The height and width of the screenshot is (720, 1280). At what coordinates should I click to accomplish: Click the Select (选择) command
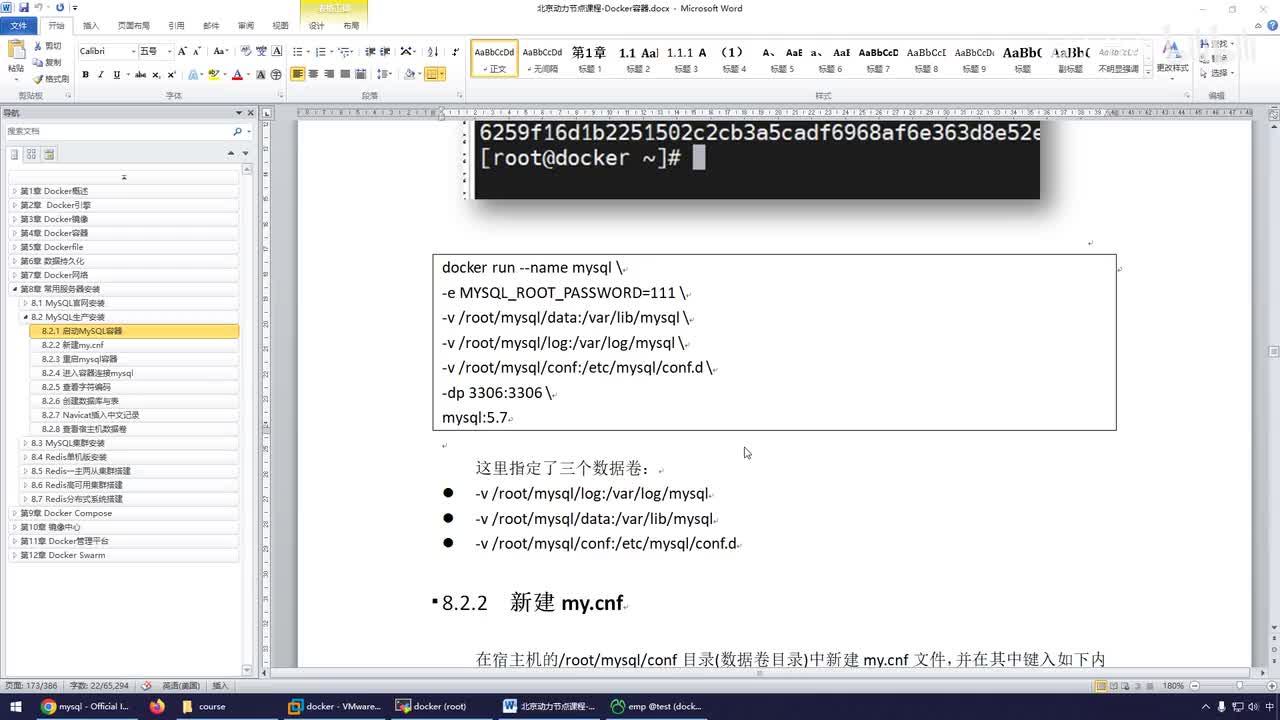[x=1216, y=73]
